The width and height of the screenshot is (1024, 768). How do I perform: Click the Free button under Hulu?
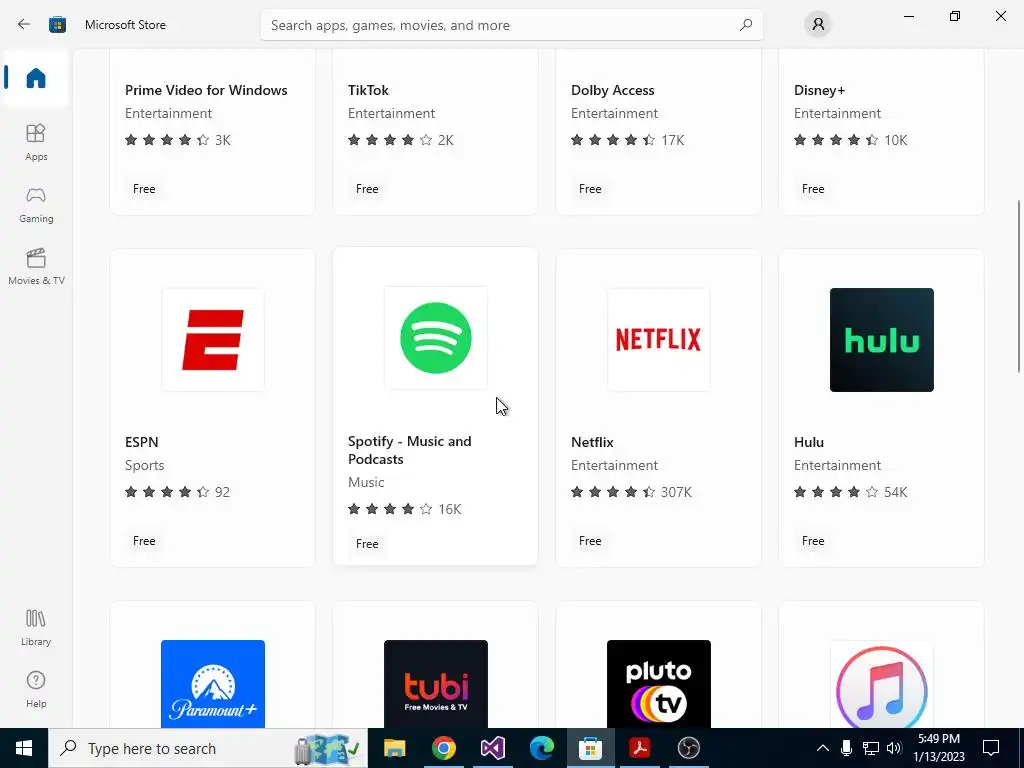click(x=813, y=541)
